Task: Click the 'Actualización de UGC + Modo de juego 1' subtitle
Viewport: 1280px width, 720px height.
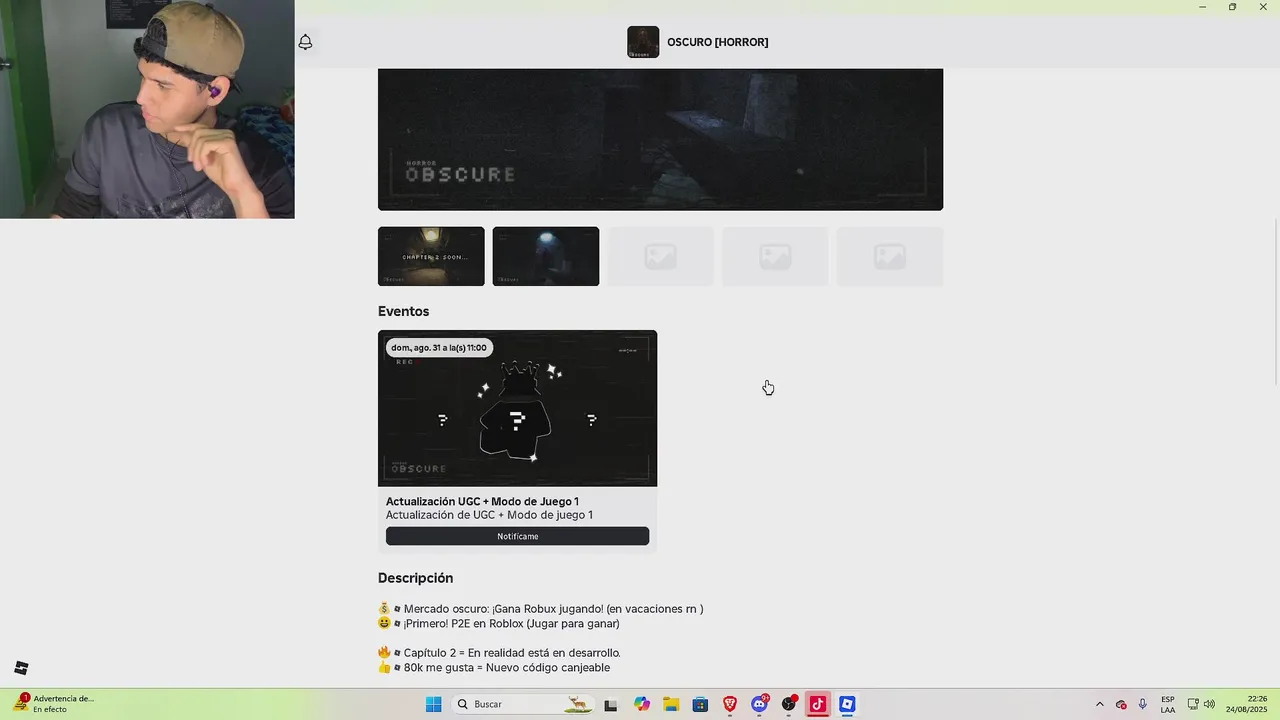Action: tap(489, 515)
